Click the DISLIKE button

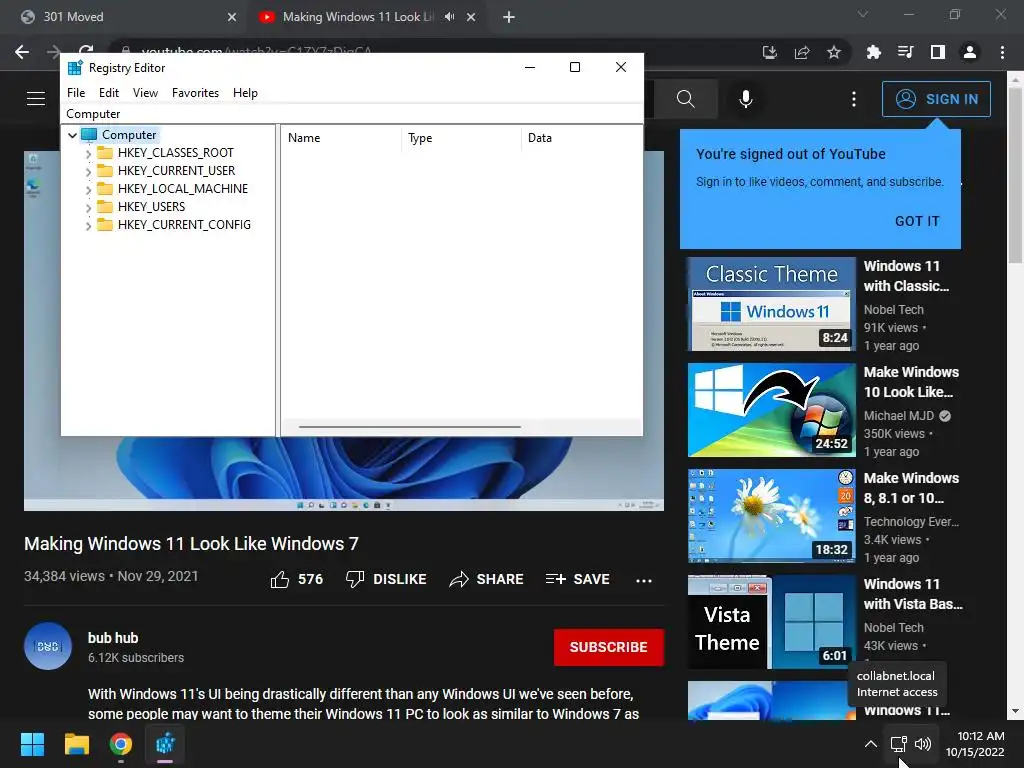(x=386, y=579)
